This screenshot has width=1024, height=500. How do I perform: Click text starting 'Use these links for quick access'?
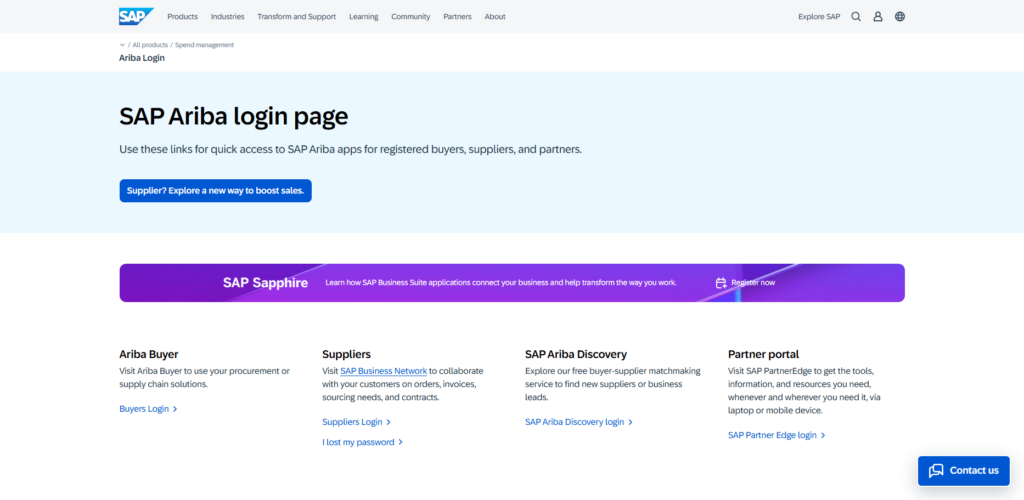pyautogui.click(x=350, y=149)
